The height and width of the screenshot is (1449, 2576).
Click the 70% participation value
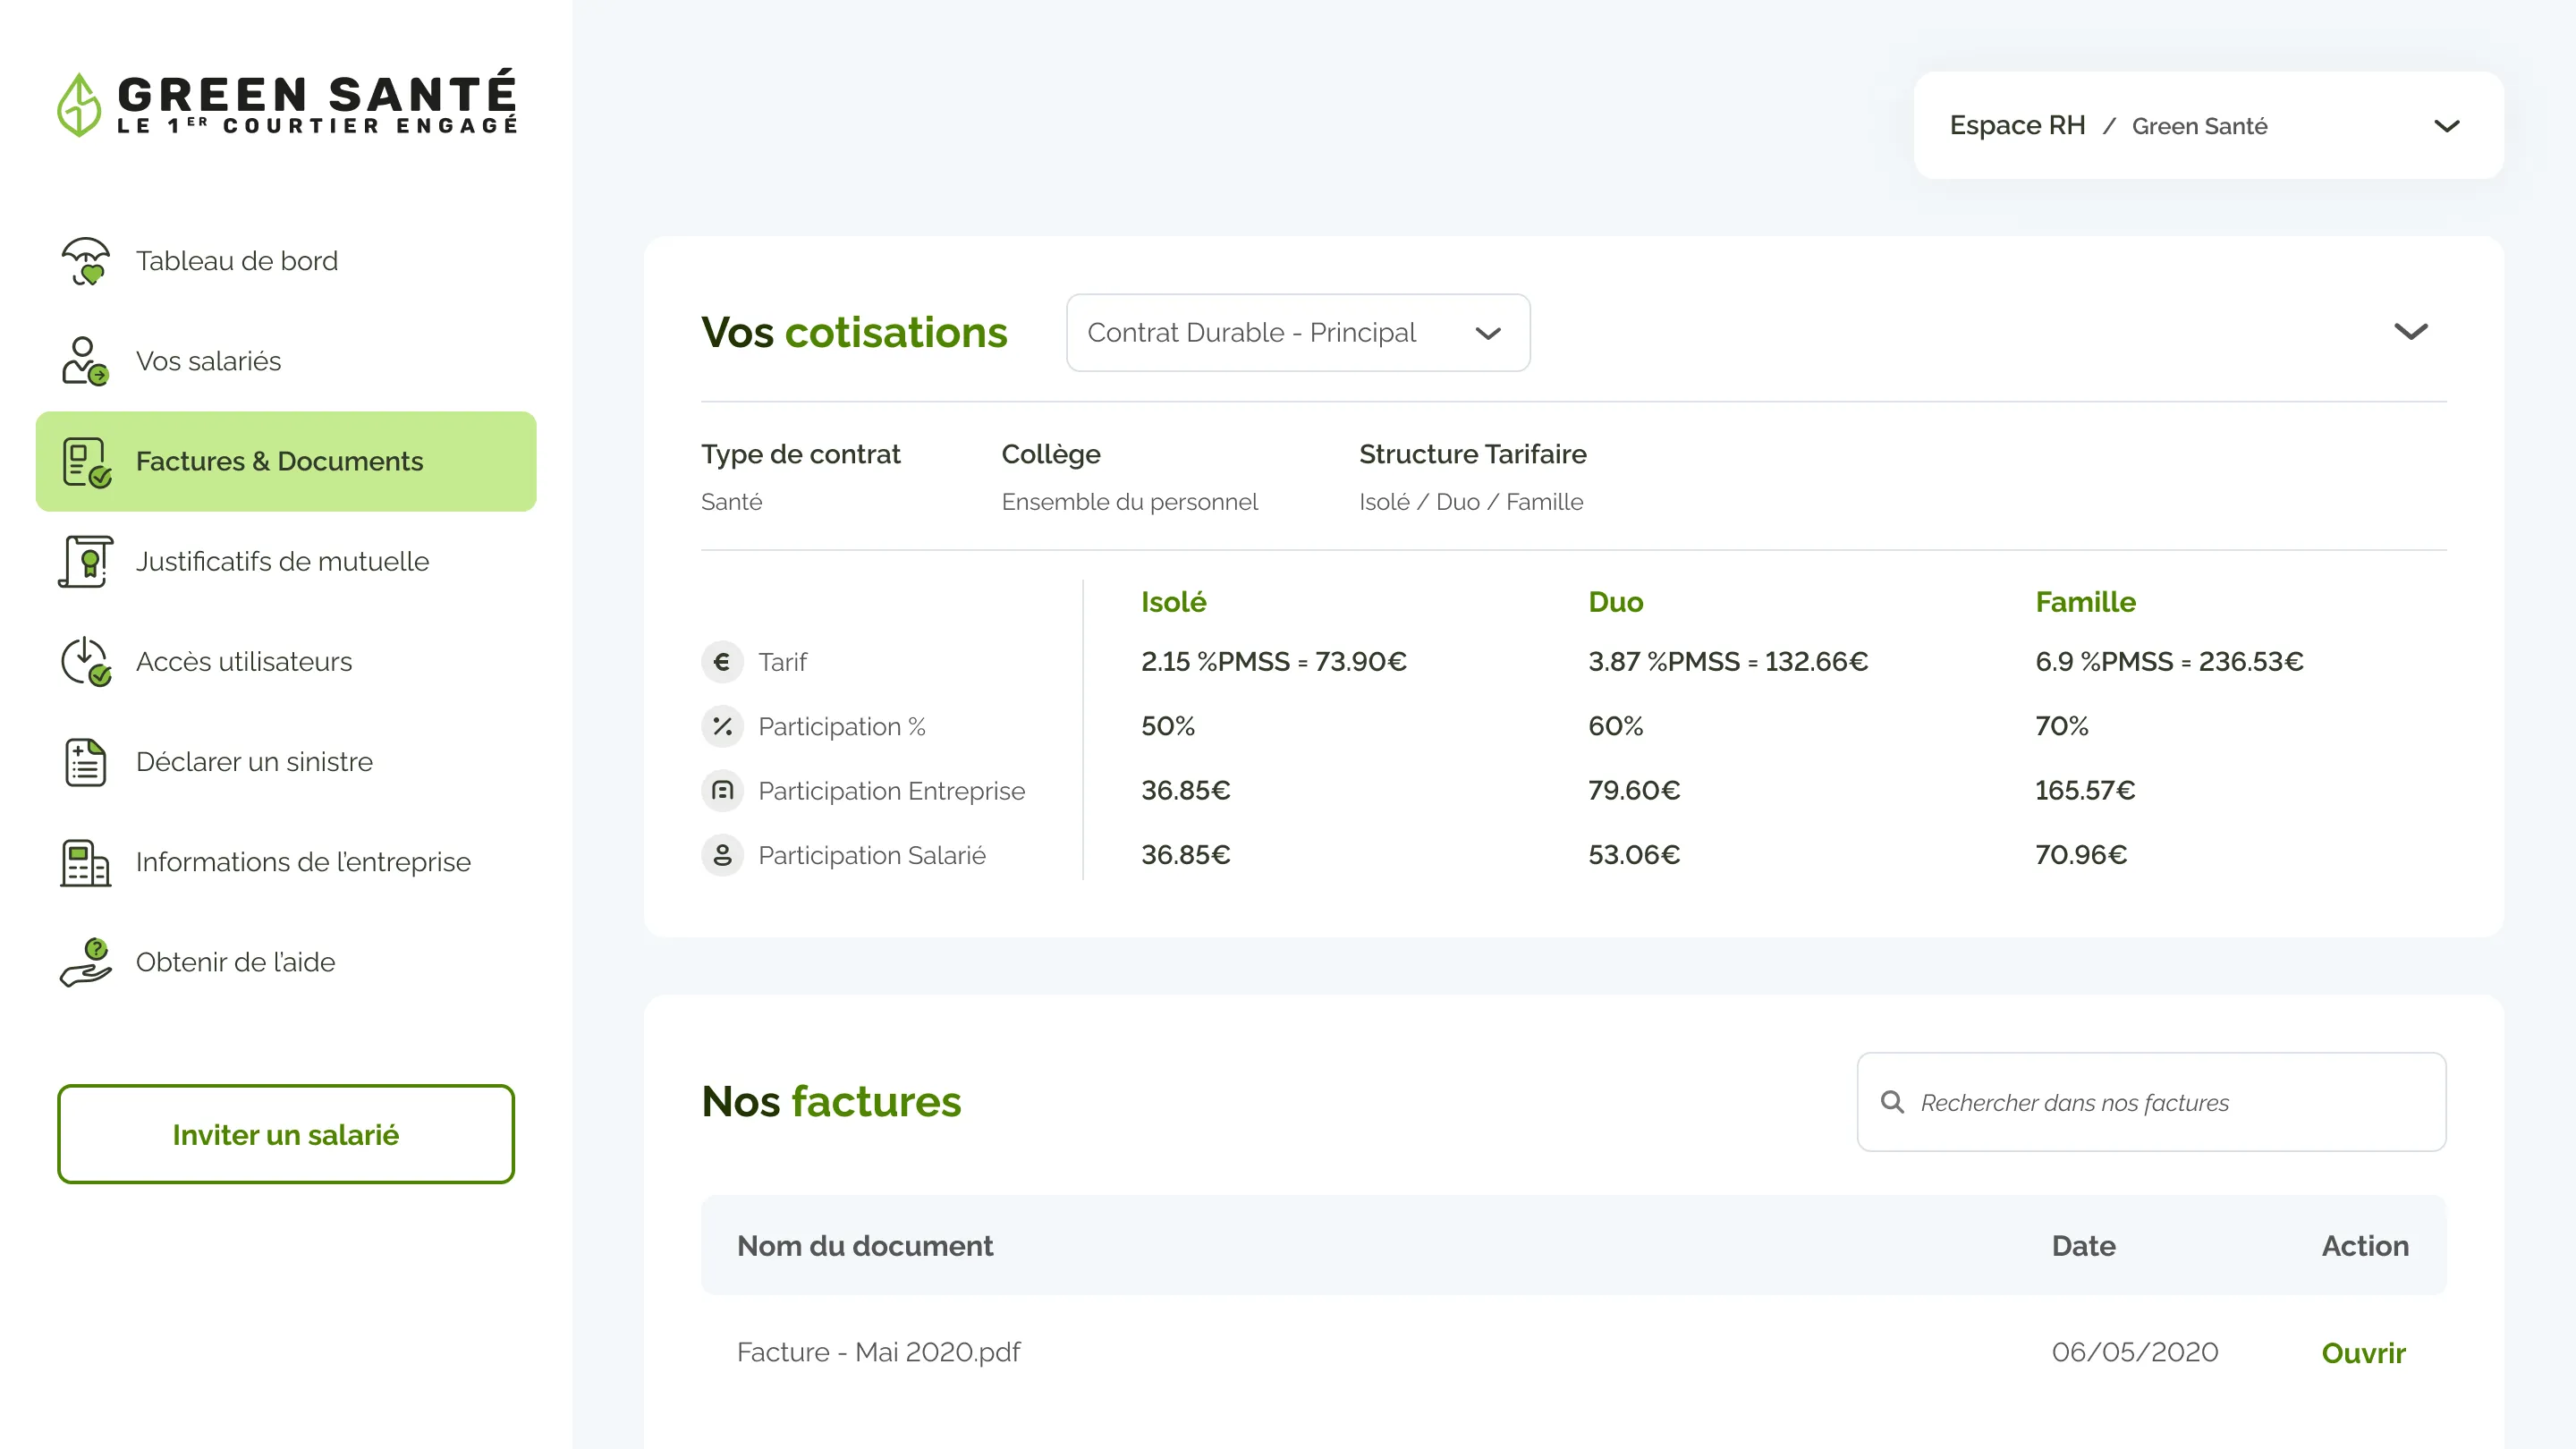2062,726
